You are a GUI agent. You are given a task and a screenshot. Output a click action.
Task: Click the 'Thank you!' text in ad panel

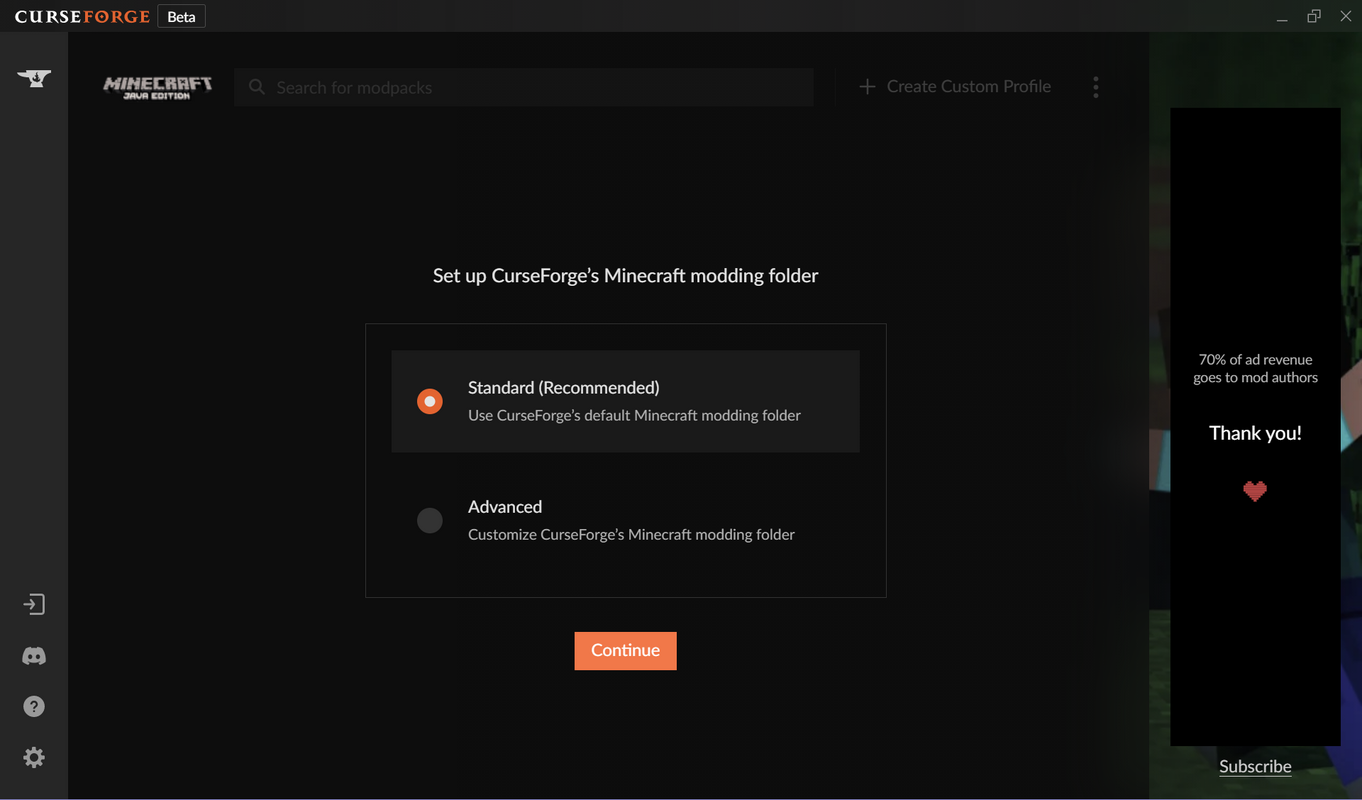click(x=1255, y=433)
